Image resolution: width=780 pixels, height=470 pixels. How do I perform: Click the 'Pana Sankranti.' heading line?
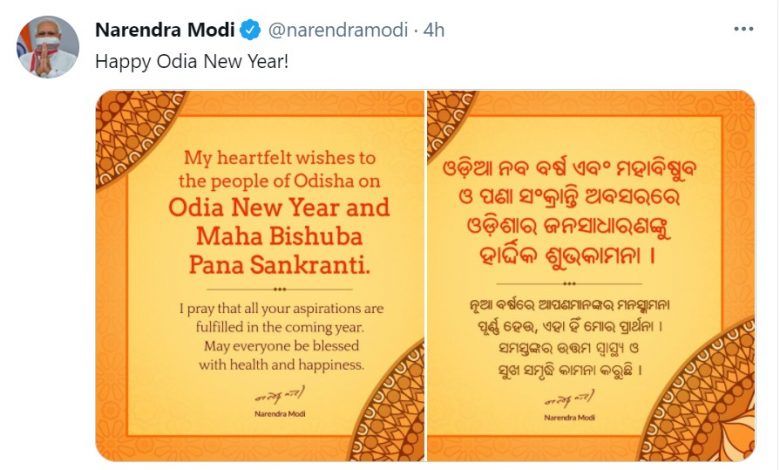(x=280, y=265)
